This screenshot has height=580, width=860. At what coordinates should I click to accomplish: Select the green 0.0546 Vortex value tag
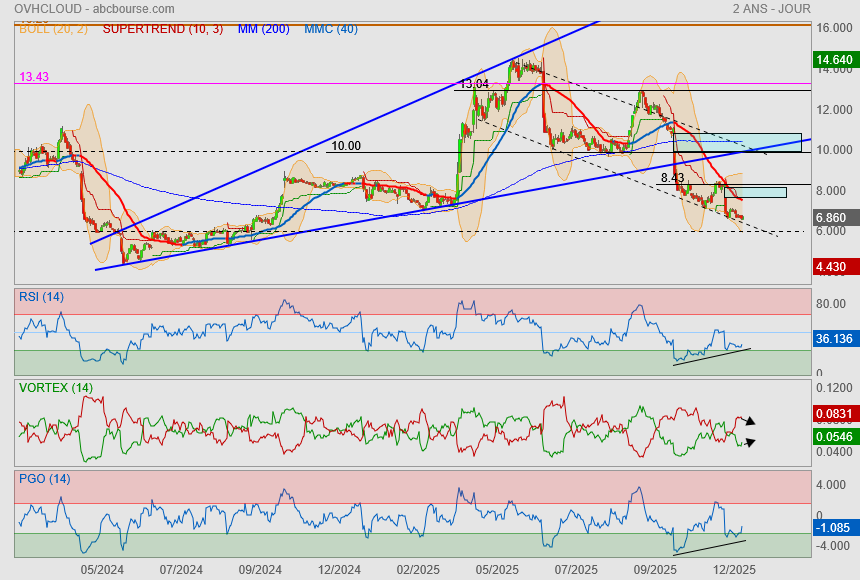(x=834, y=437)
